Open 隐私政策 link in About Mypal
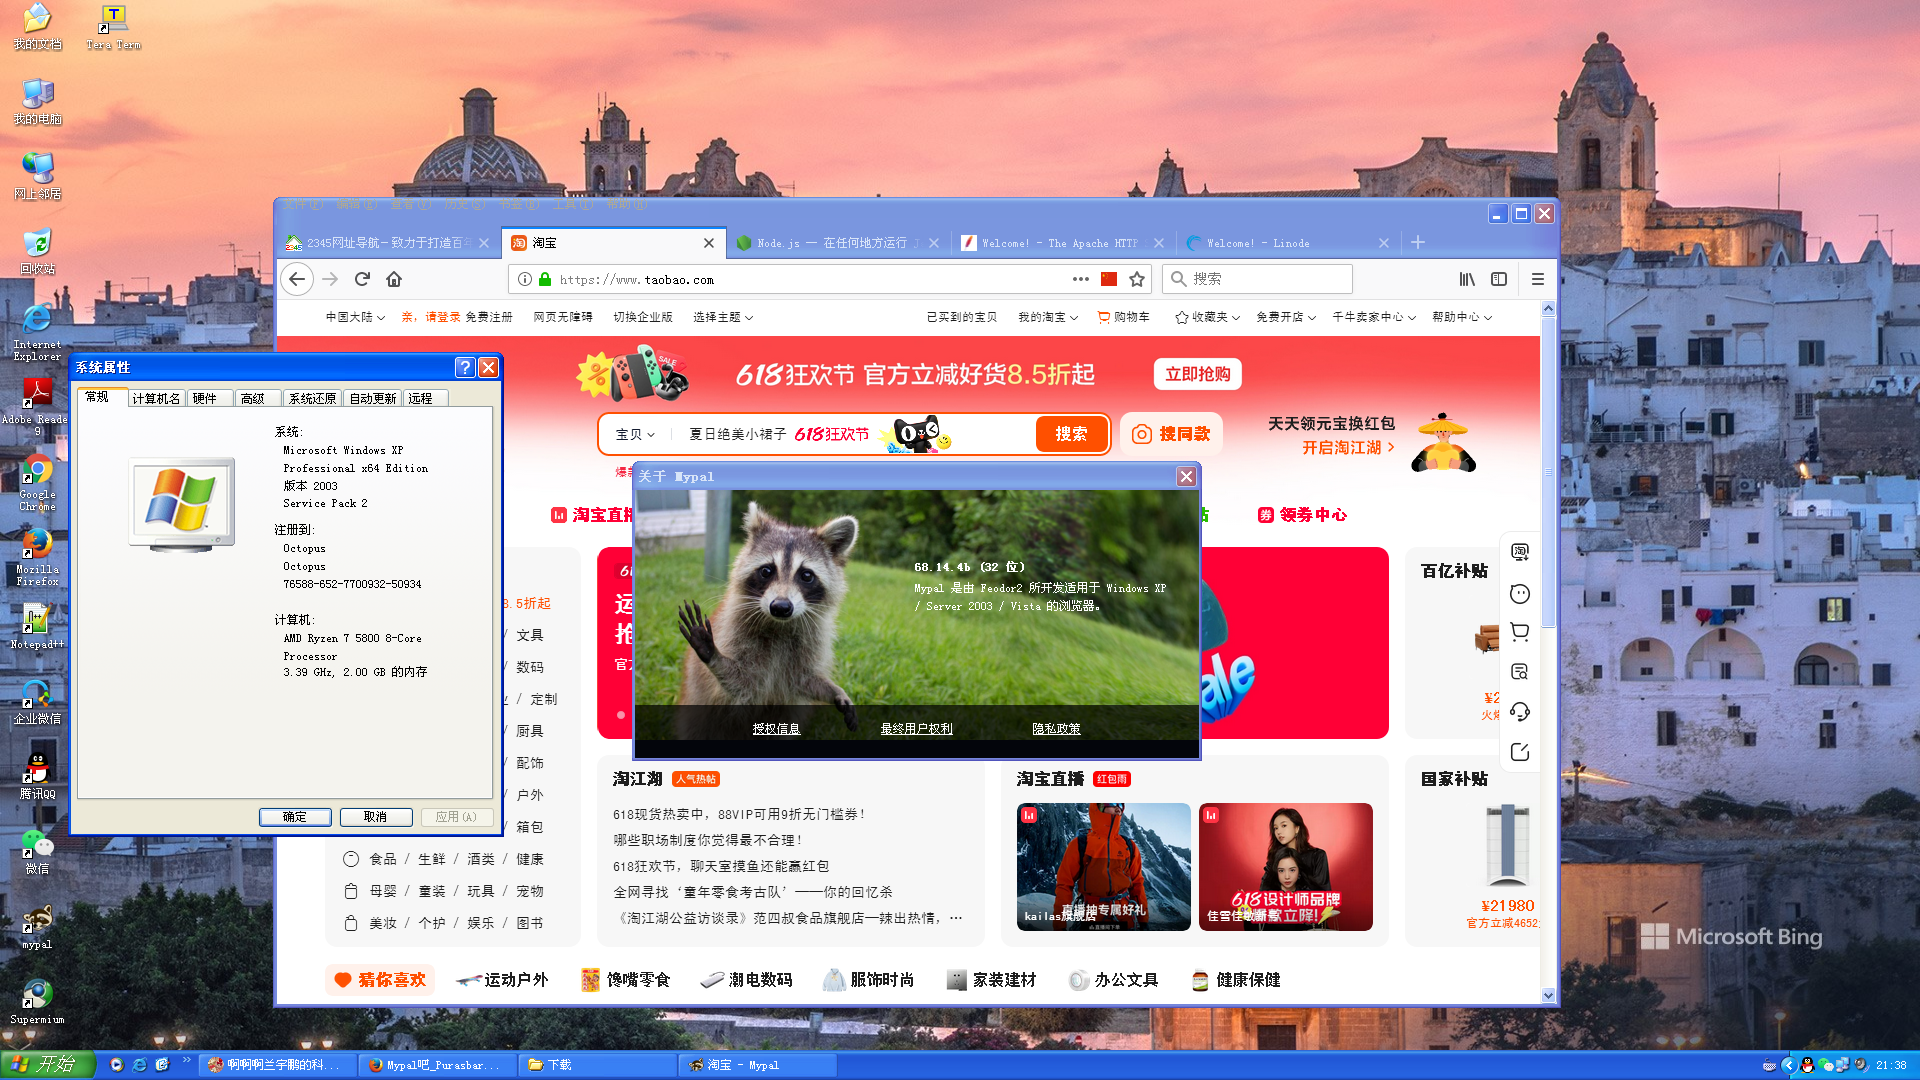Viewport: 1920px width, 1080px height. [1056, 729]
